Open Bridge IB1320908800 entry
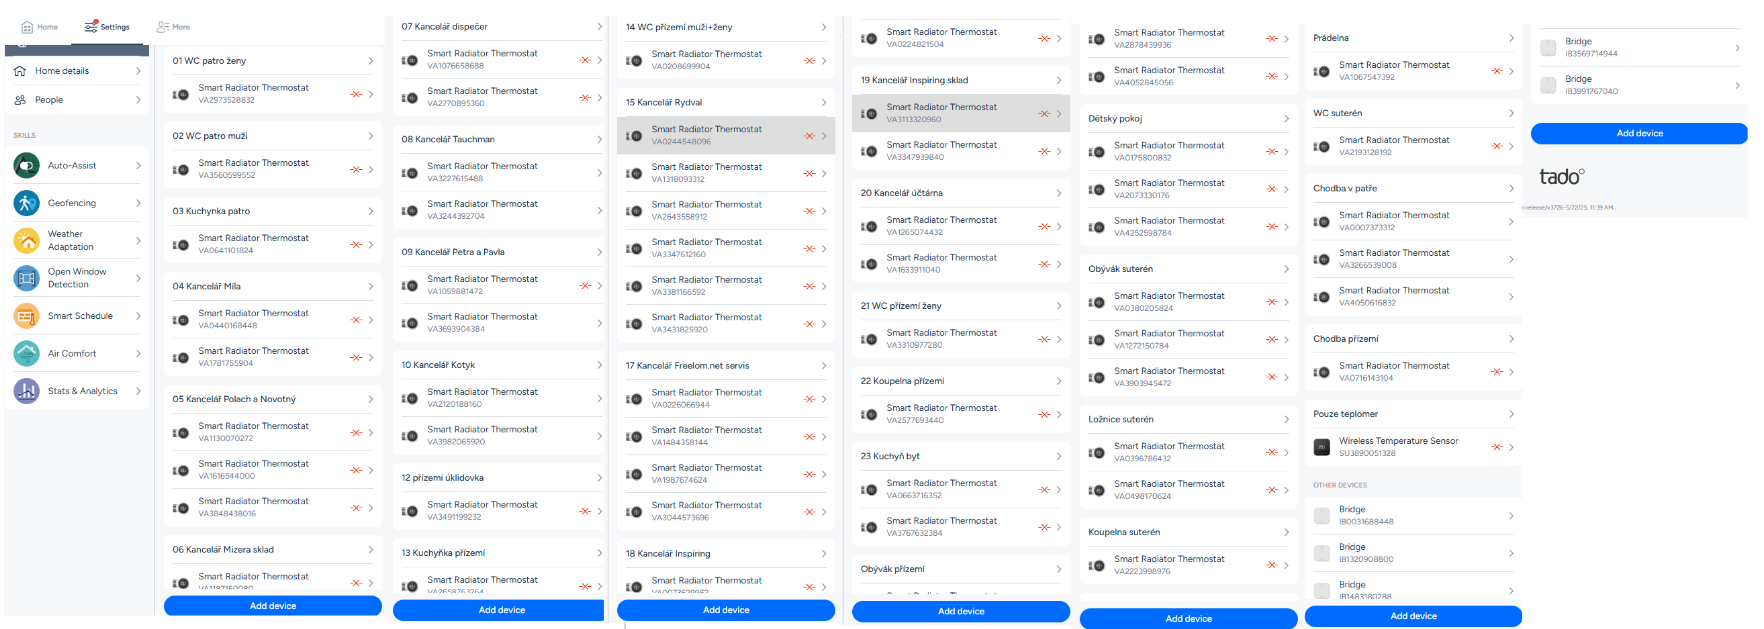 click(1413, 553)
